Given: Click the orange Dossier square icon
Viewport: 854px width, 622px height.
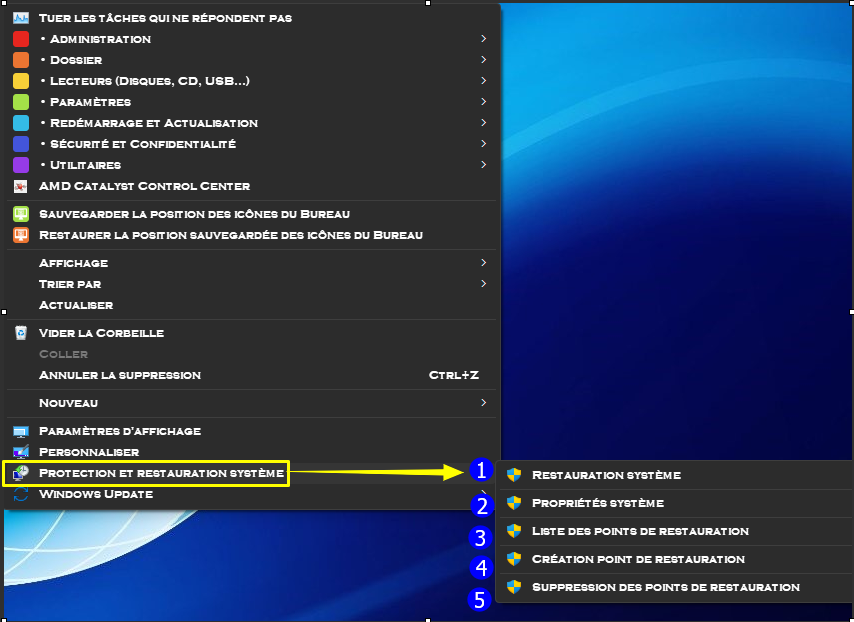Looking at the screenshot, I should [21, 60].
